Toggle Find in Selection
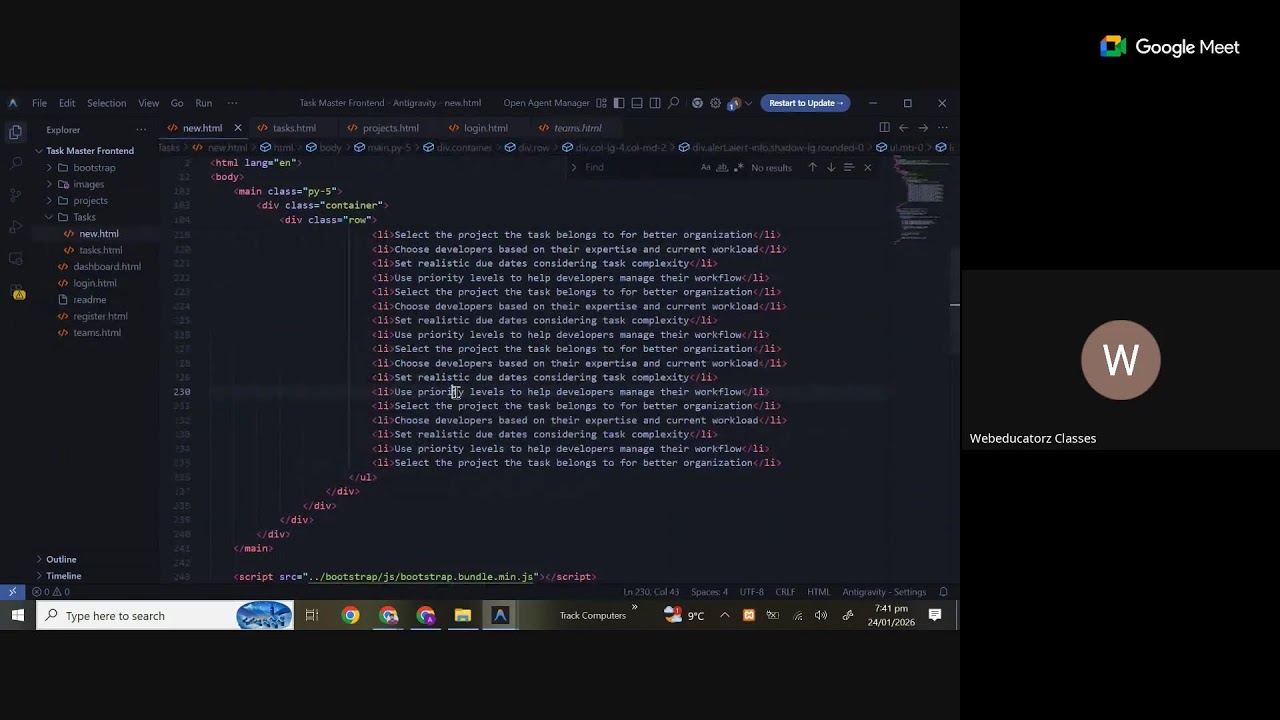This screenshot has height=720, width=1280. pyautogui.click(x=848, y=167)
